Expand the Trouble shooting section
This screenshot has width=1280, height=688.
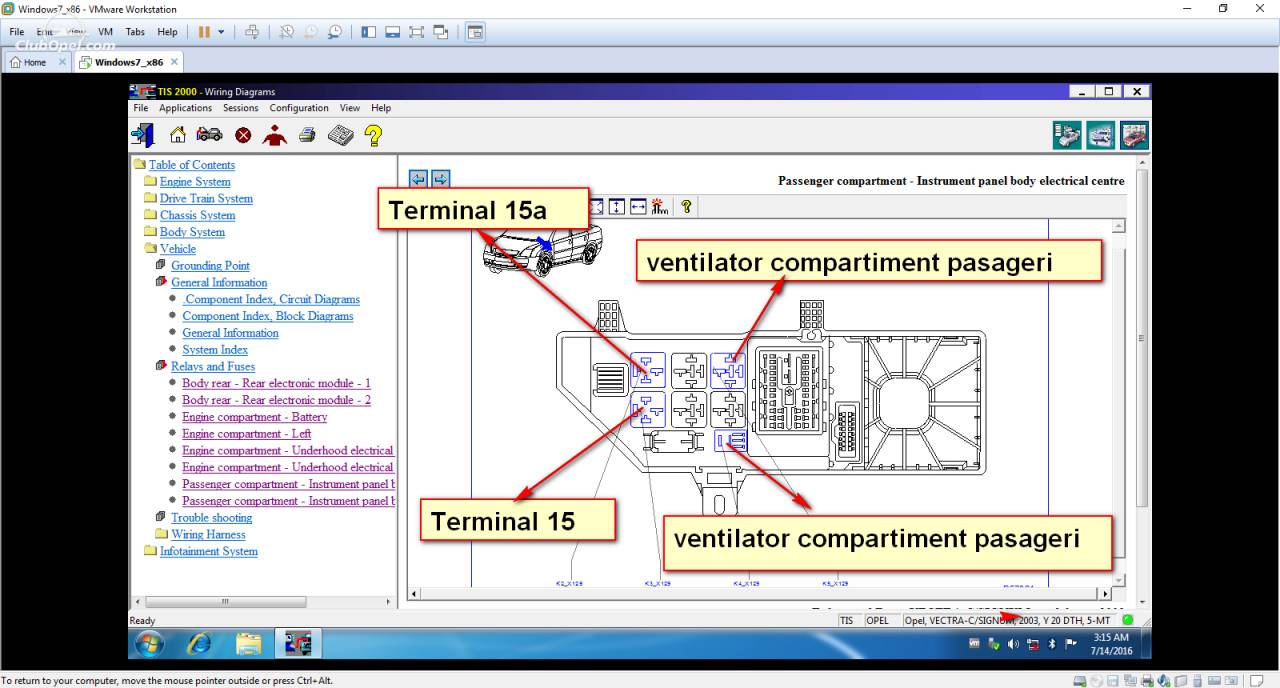click(161, 517)
